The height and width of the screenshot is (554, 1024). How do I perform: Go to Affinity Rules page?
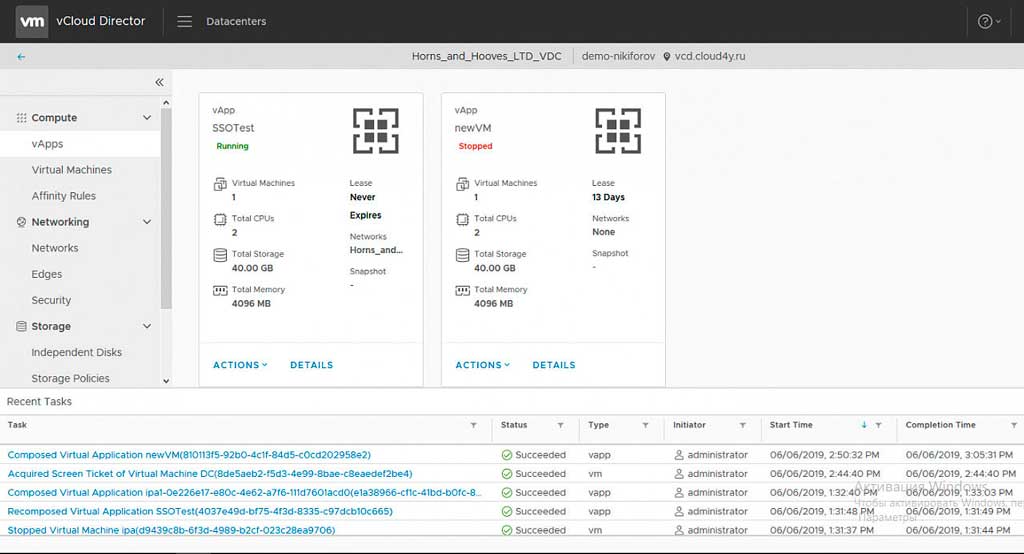(x=63, y=196)
